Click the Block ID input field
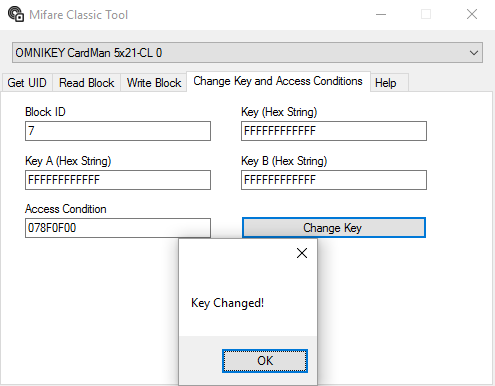This screenshot has width=495, height=386. pos(118,131)
